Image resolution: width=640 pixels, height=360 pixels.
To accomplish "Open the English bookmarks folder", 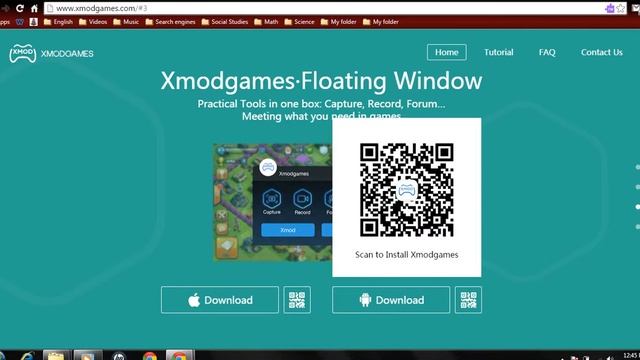I will [58, 22].
